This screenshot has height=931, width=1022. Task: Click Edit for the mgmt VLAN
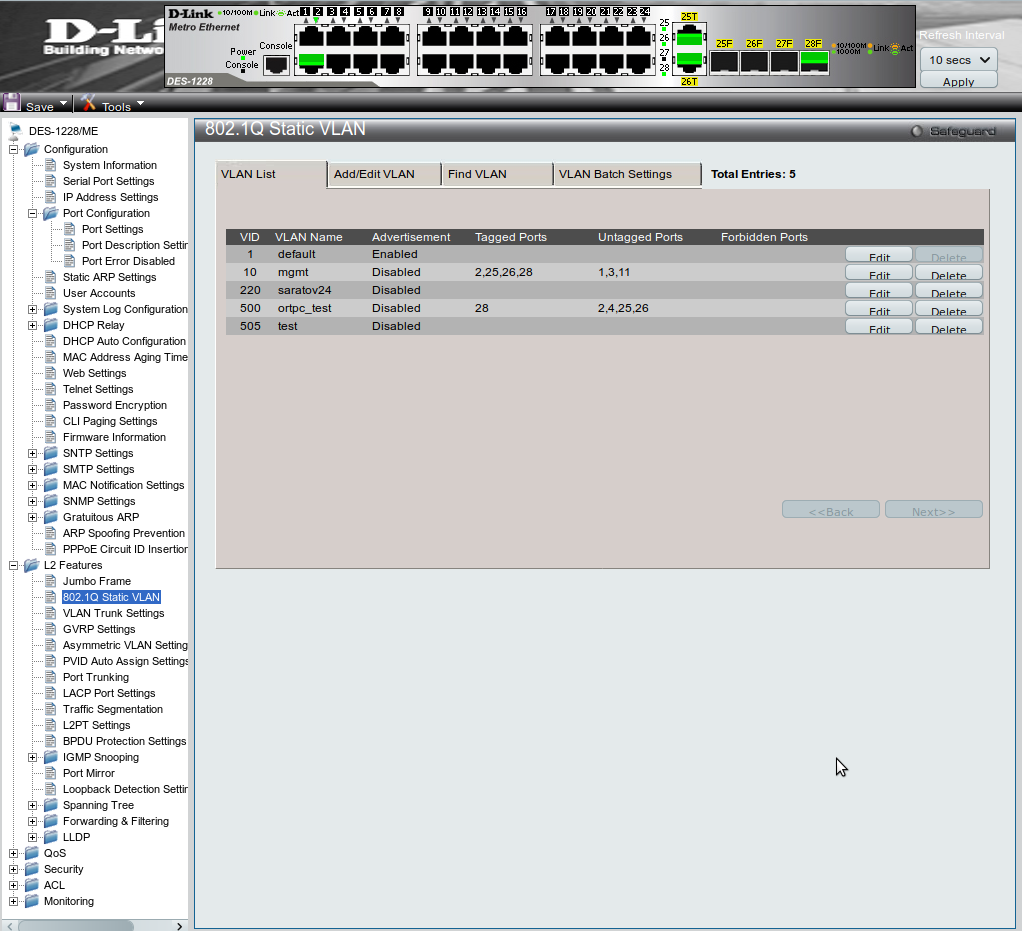878,273
